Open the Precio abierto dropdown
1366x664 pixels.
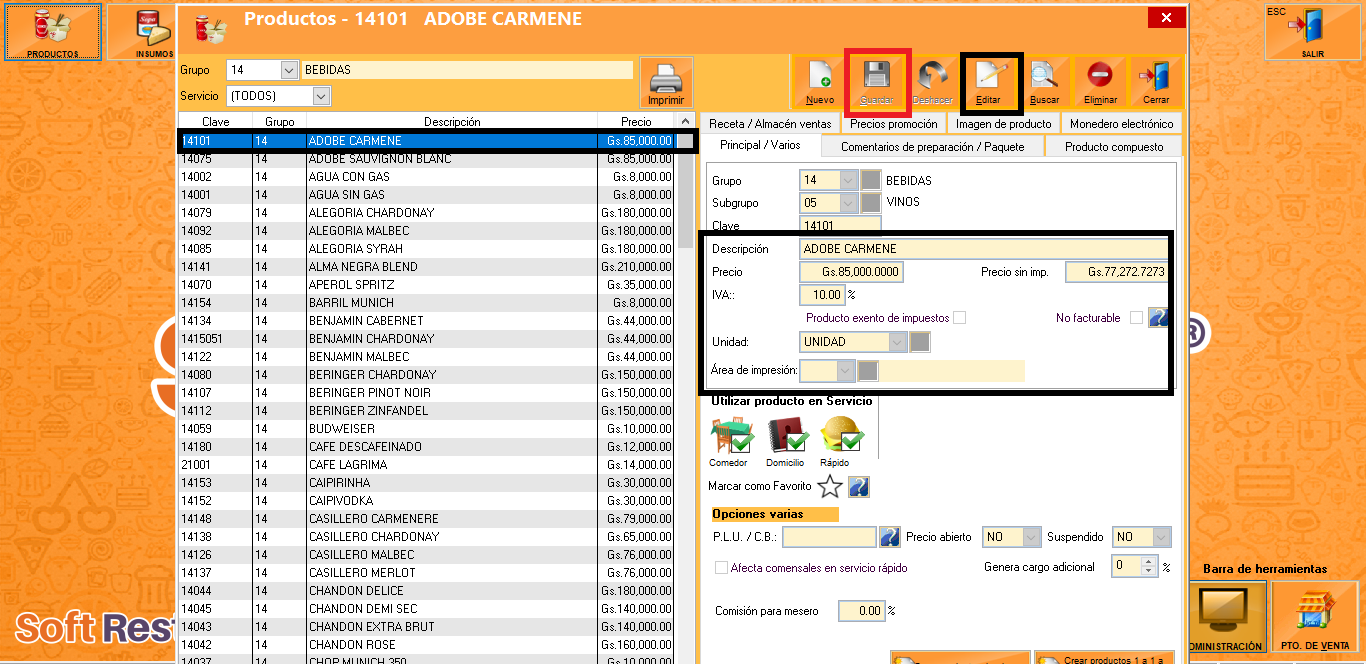click(1031, 537)
